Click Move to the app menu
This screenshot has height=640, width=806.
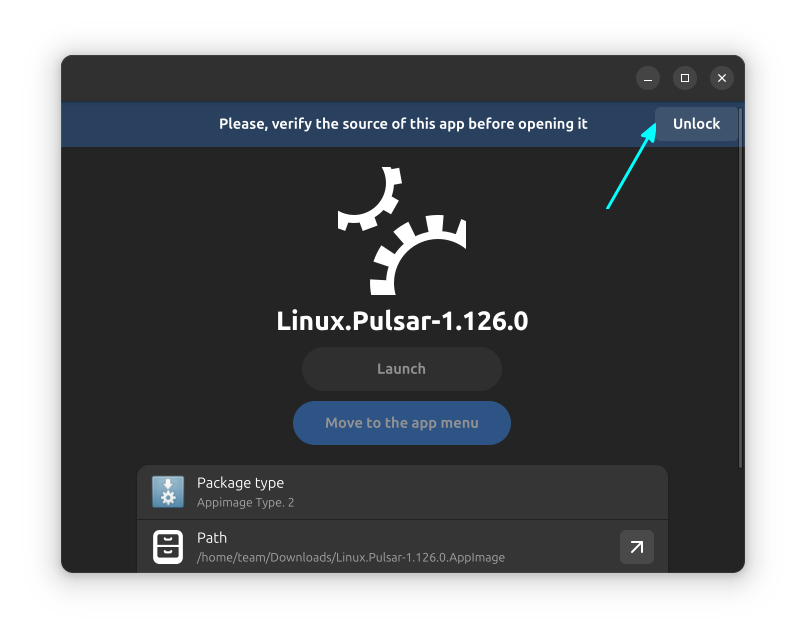tap(401, 423)
